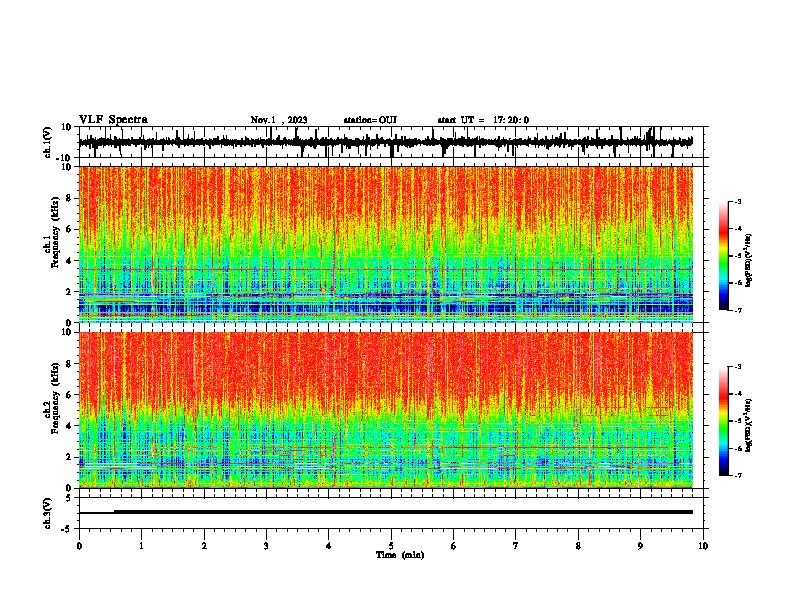Click the "station=OUI" header text

pyautogui.click(x=370, y=120)
